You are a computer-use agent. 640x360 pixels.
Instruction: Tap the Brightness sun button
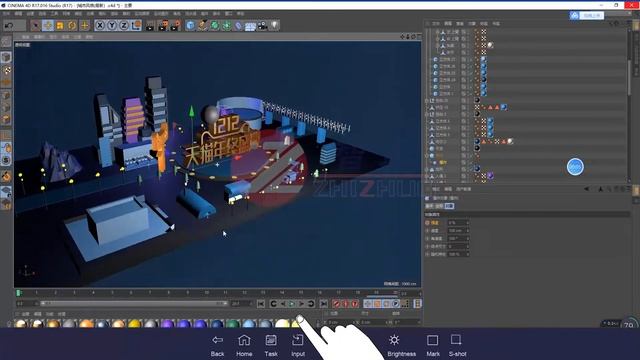(x=402, y=345)
